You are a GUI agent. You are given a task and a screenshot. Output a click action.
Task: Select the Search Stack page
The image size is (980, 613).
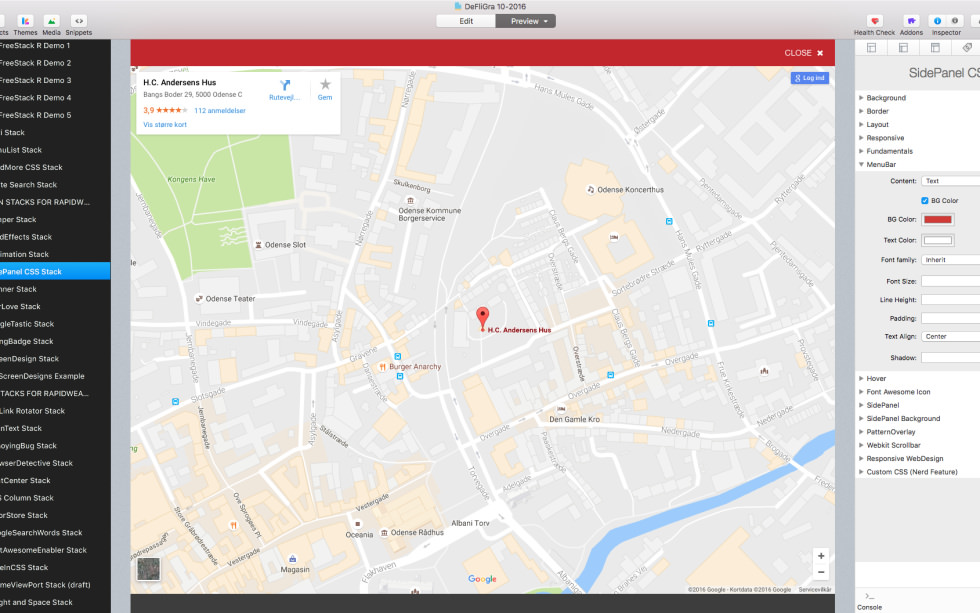point(55,185)
